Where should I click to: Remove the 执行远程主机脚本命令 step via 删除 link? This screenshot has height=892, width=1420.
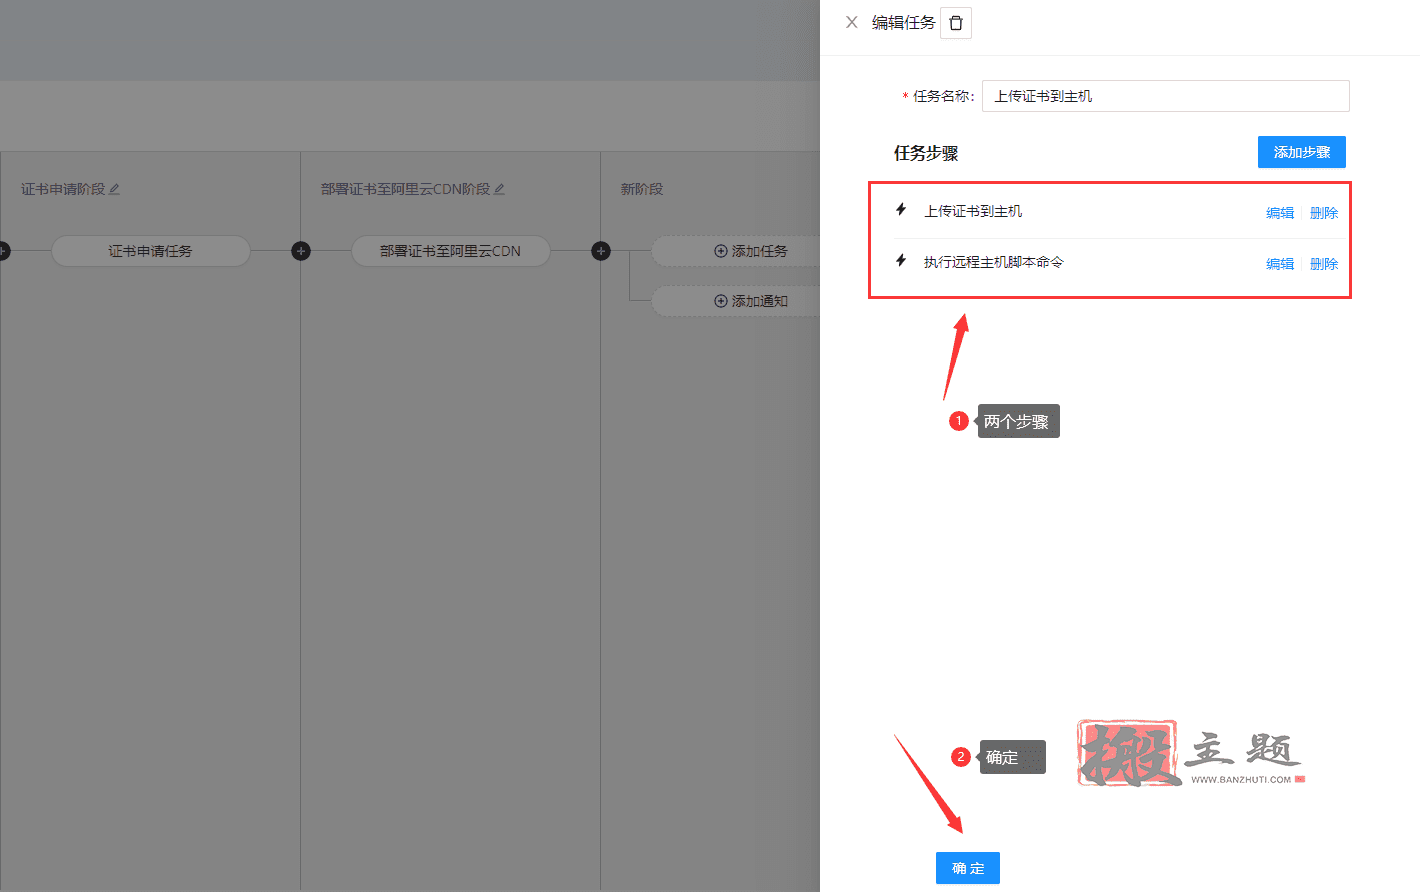click(x=1324, y=264)
